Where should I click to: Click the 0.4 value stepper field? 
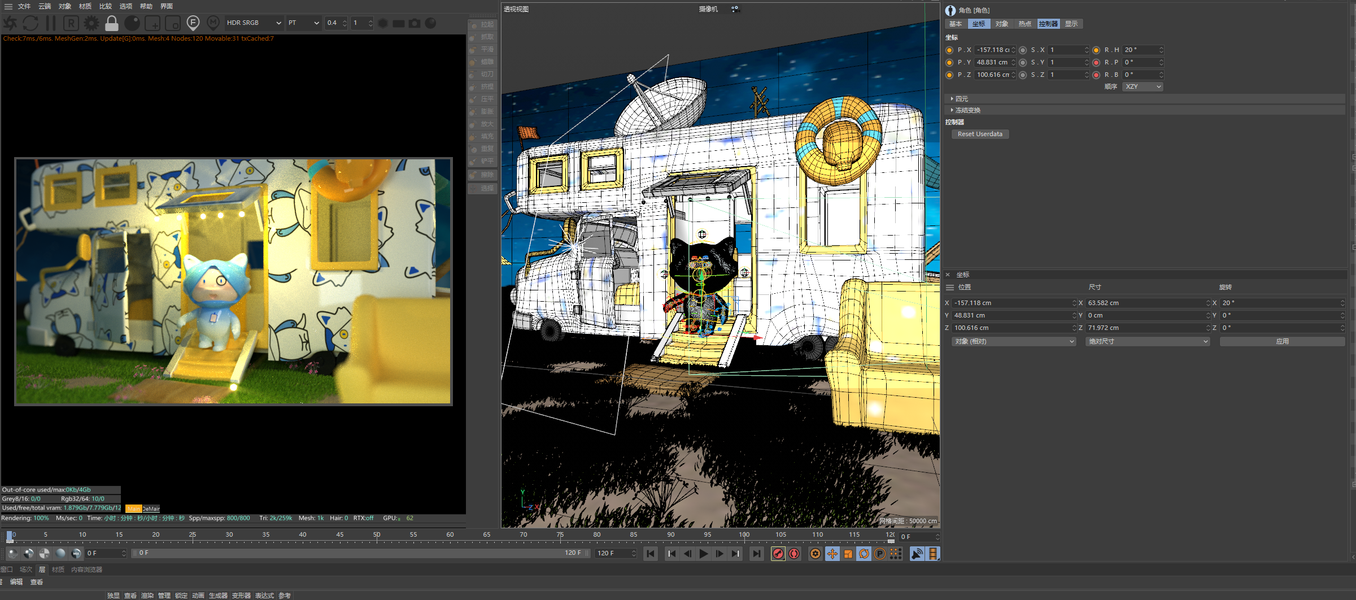tap(336, 22)
